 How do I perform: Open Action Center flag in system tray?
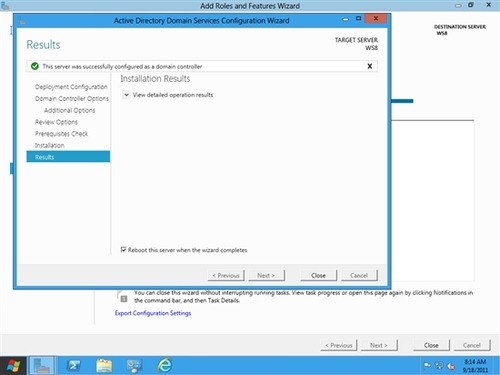427,366
